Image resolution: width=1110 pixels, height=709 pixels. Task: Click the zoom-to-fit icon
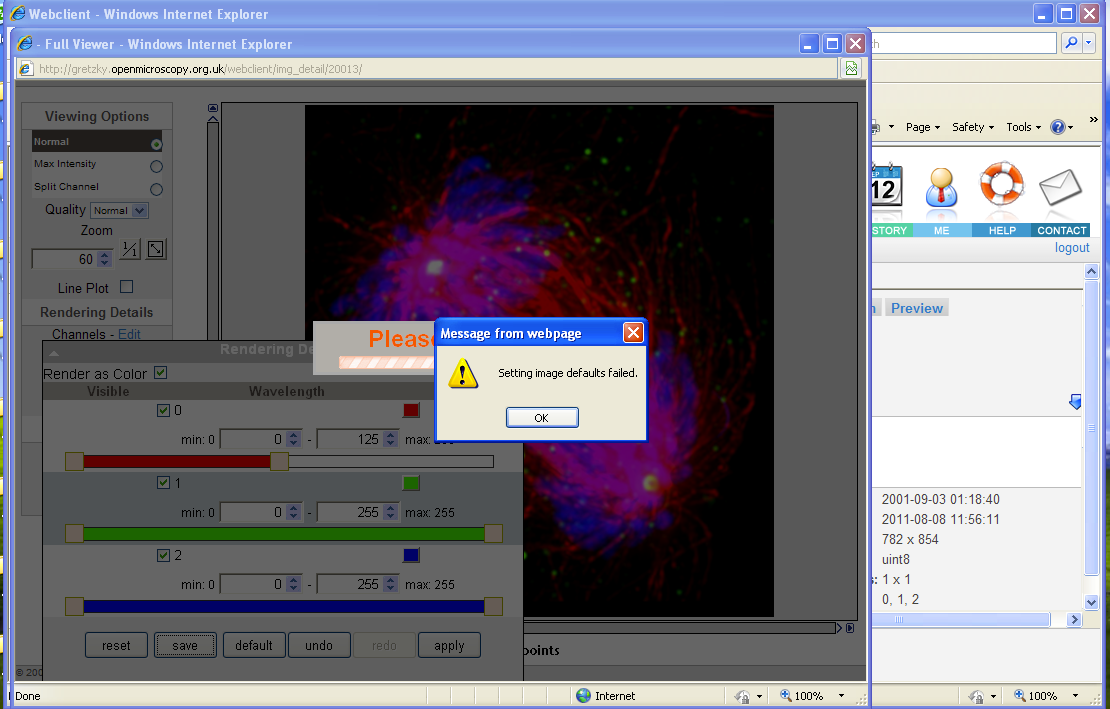tap(156, 249)
